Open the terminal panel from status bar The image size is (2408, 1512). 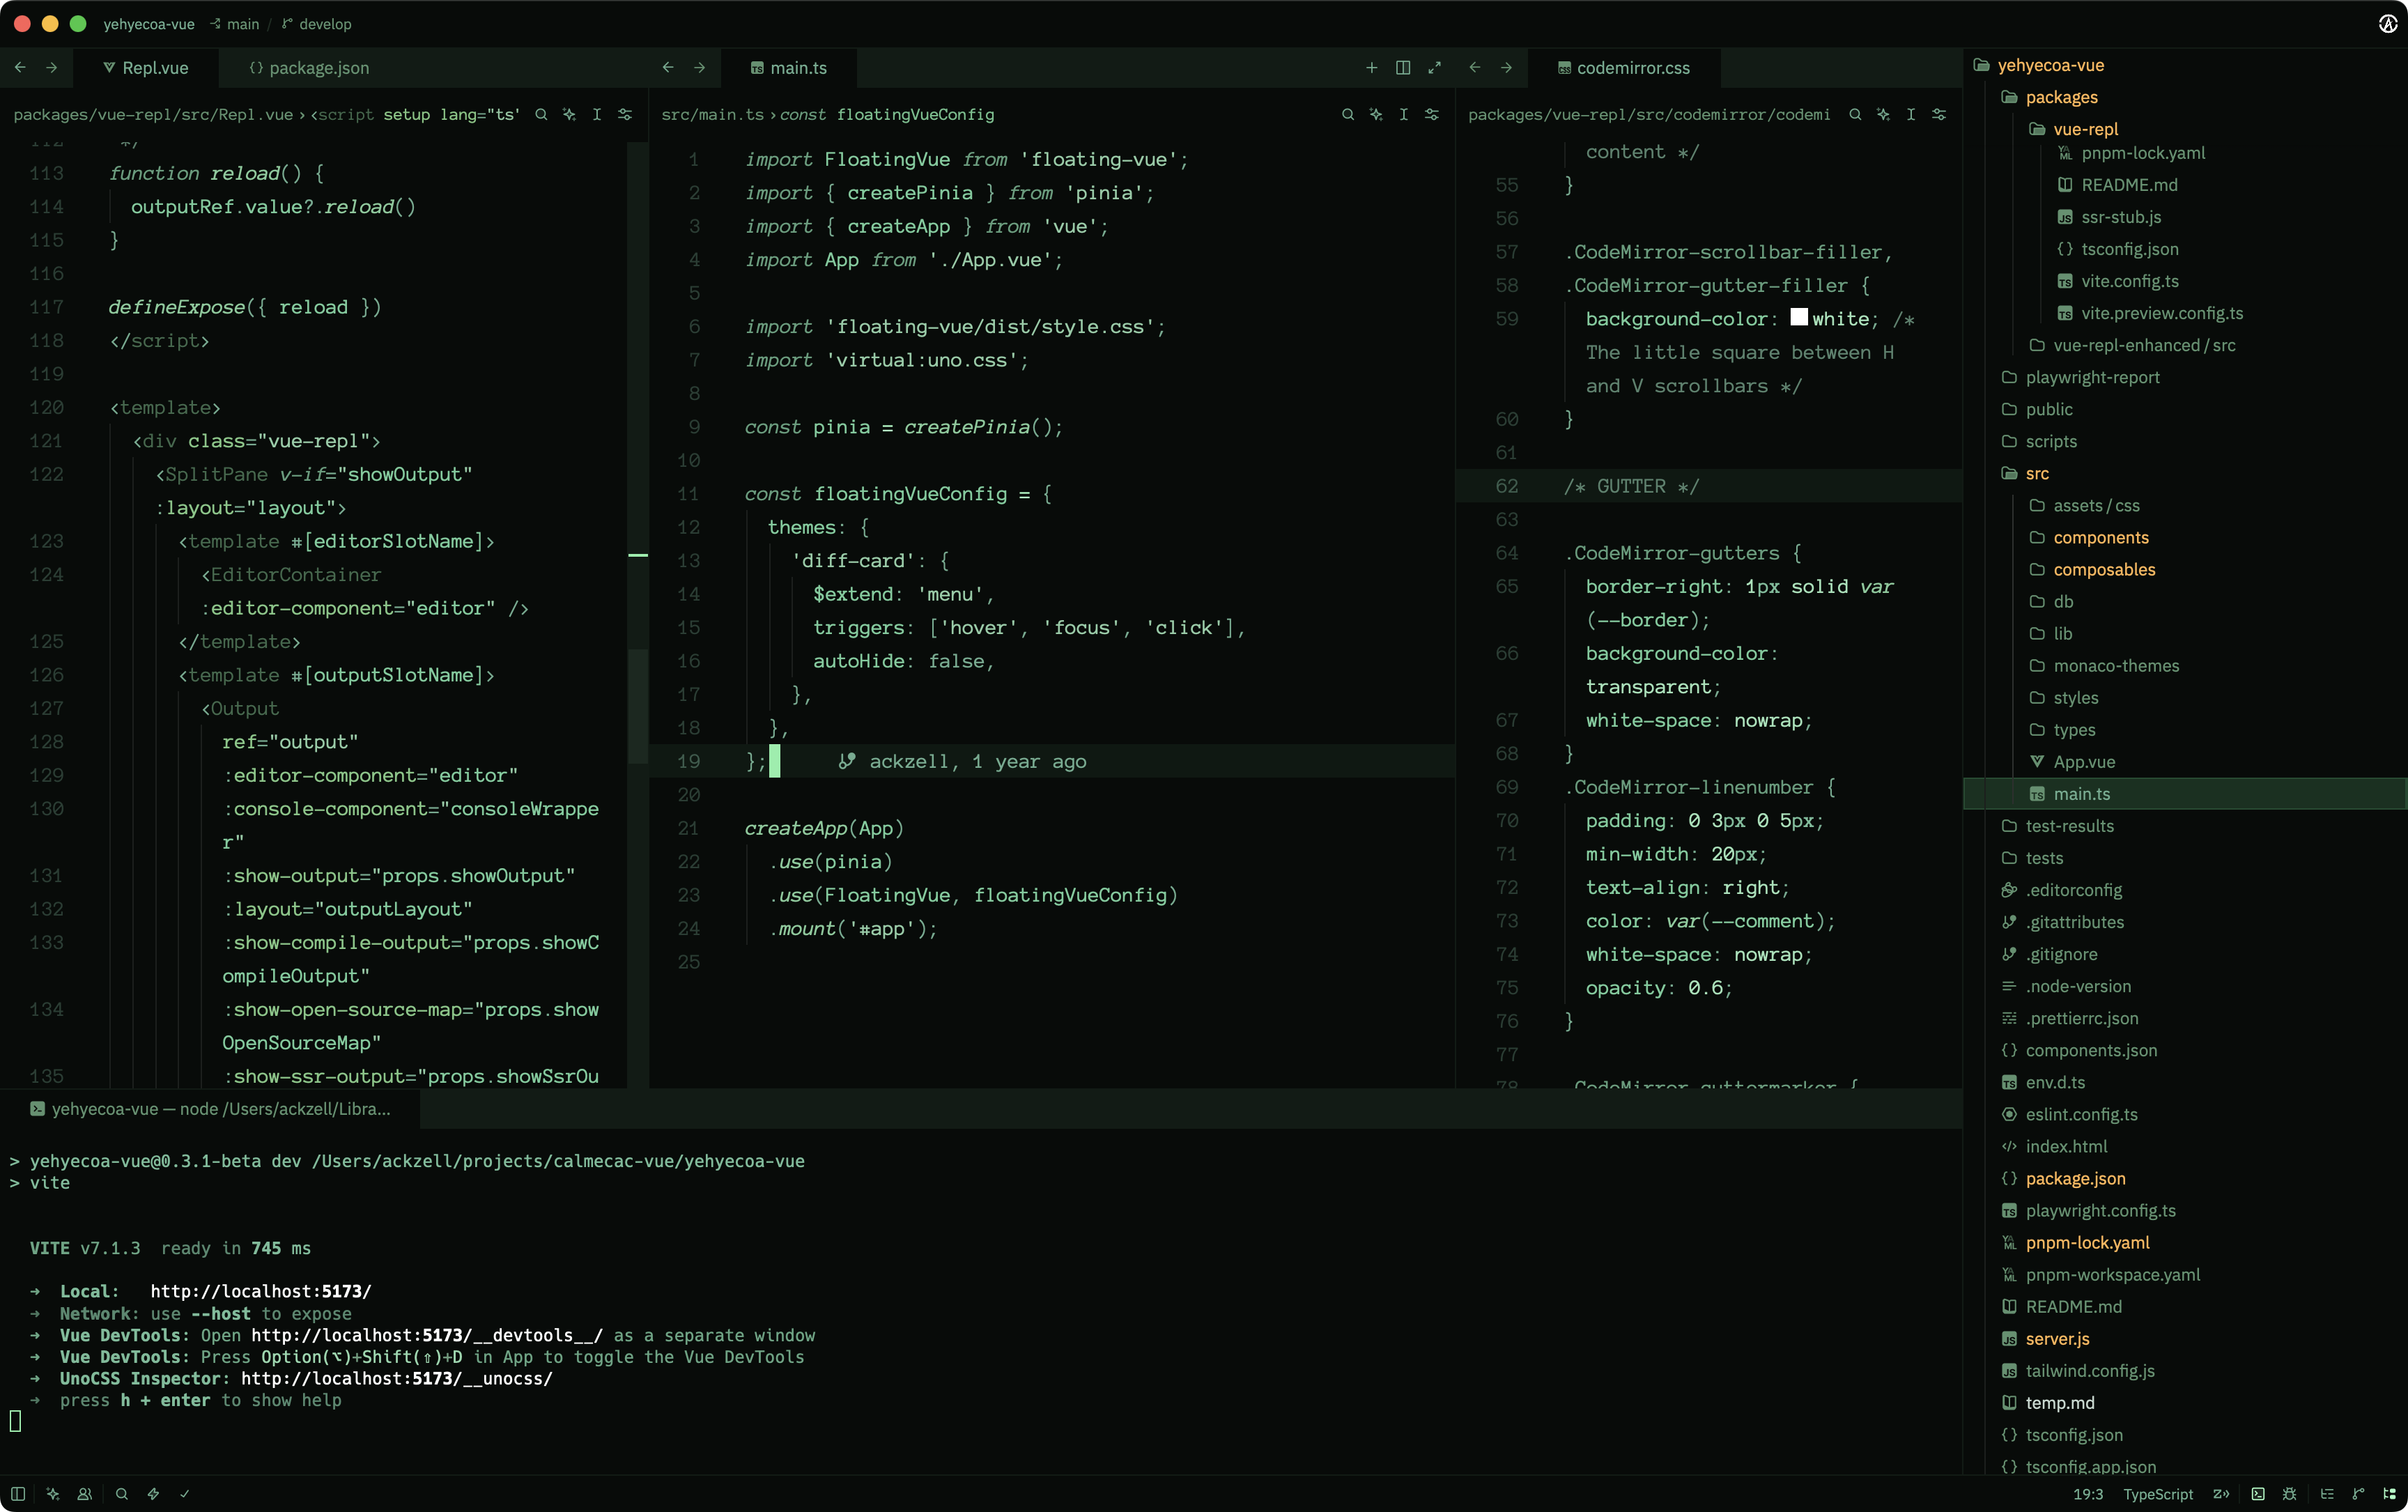(x=2258, y=1494)
